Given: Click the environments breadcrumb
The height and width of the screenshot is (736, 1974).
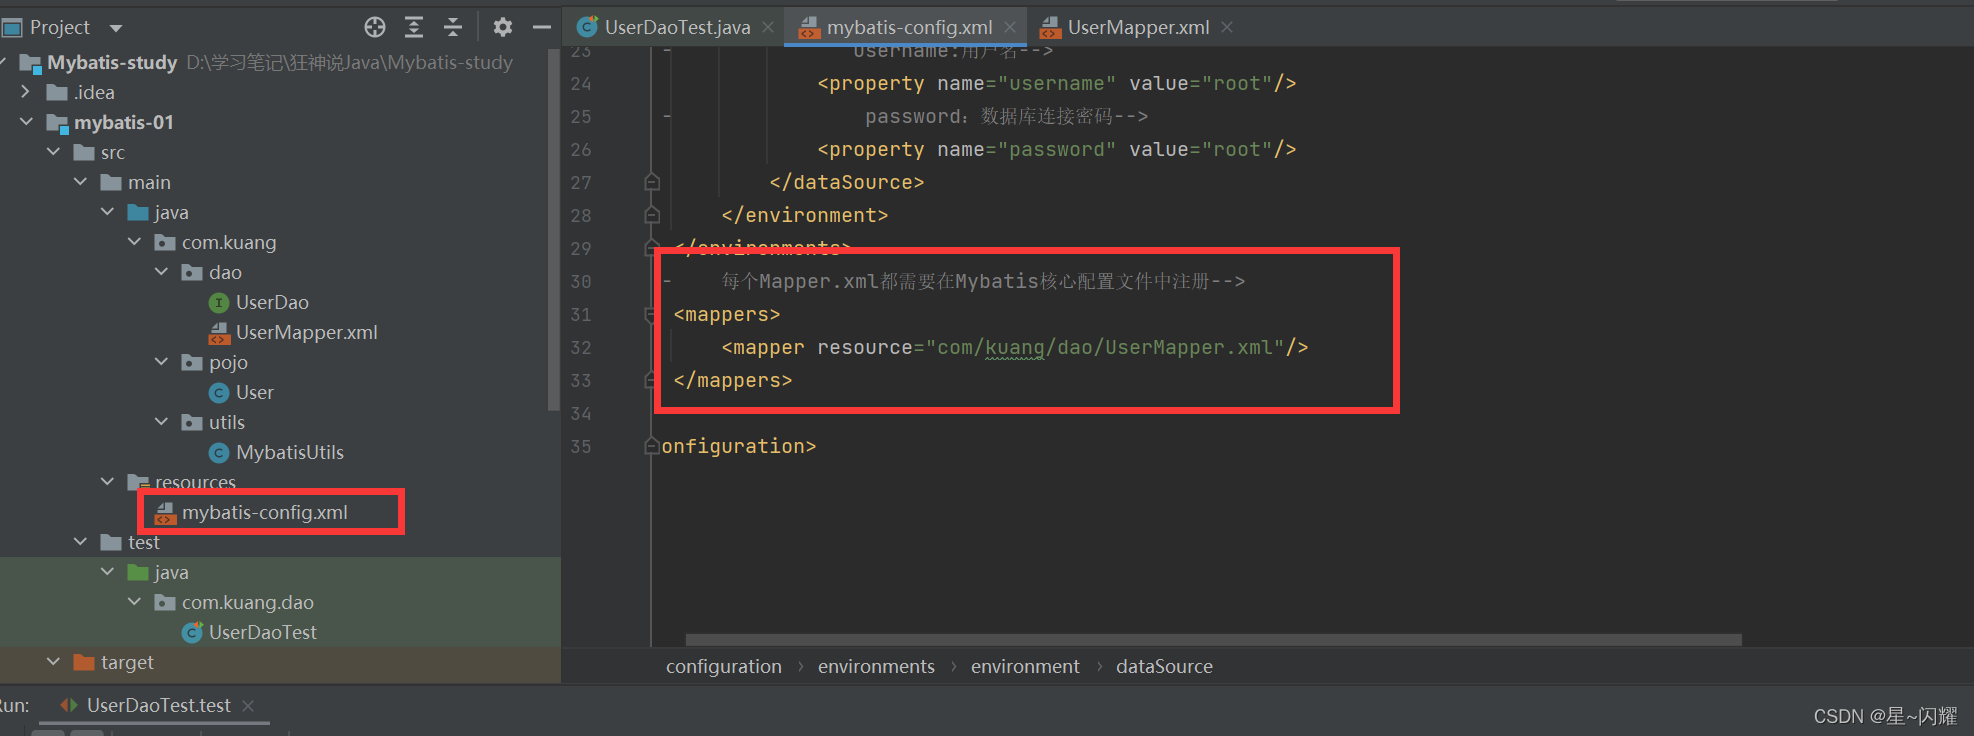Looking at the screenshot, I should [x=876, y=666].
